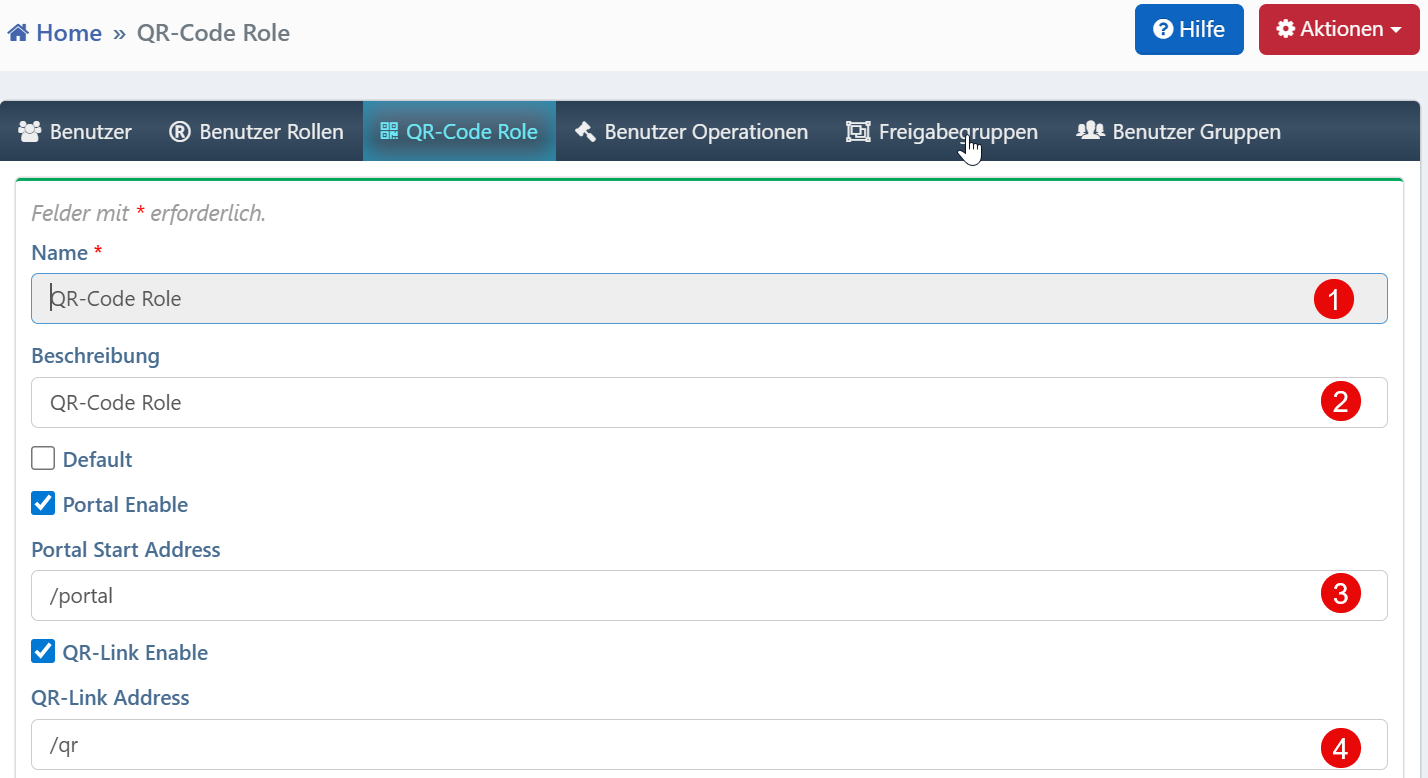Click the Home house icon in breadcrumb

tap(18, 33)
